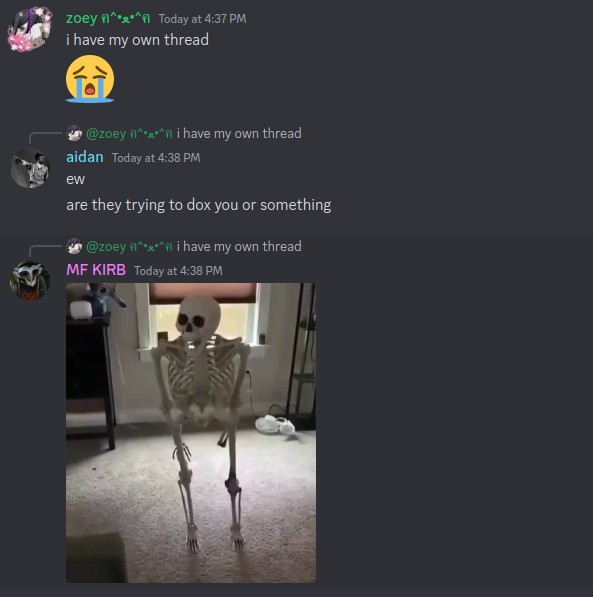
Task: Select the 'ew' message text
Action: coord(75,179)
